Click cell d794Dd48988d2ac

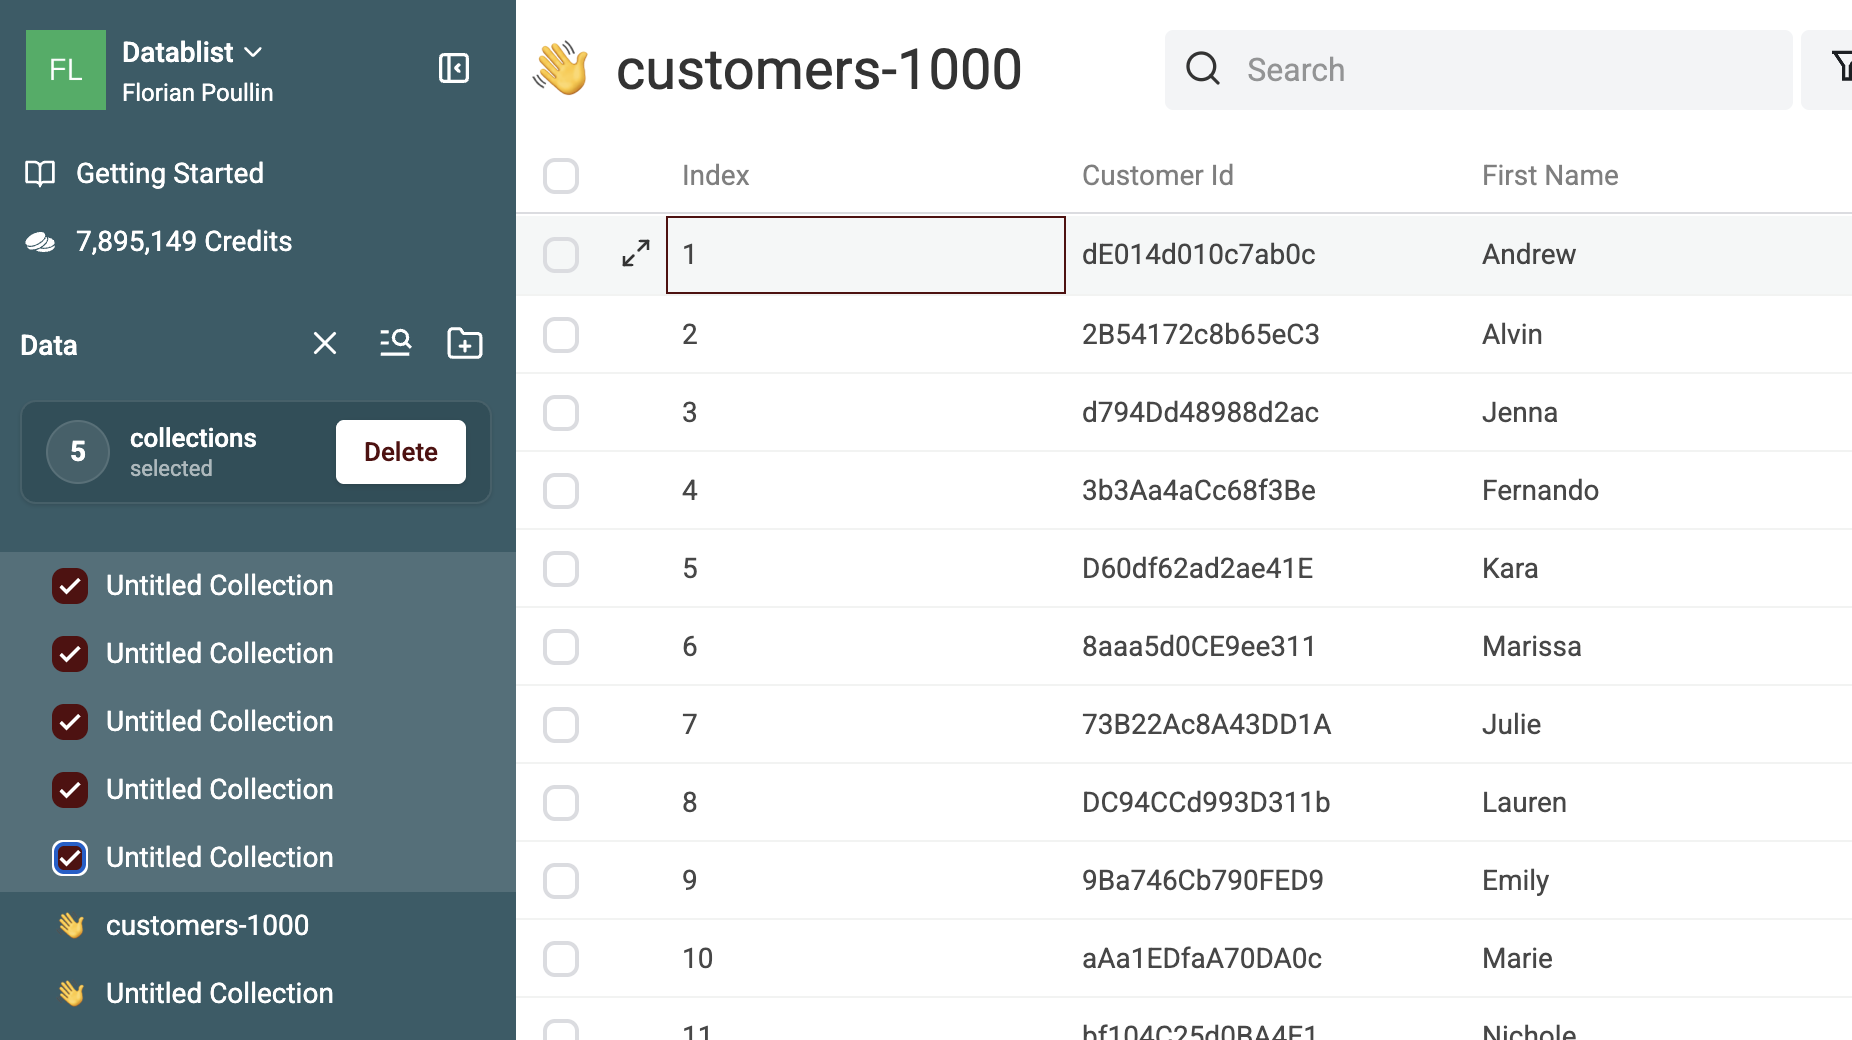(x=1200, y=413)
